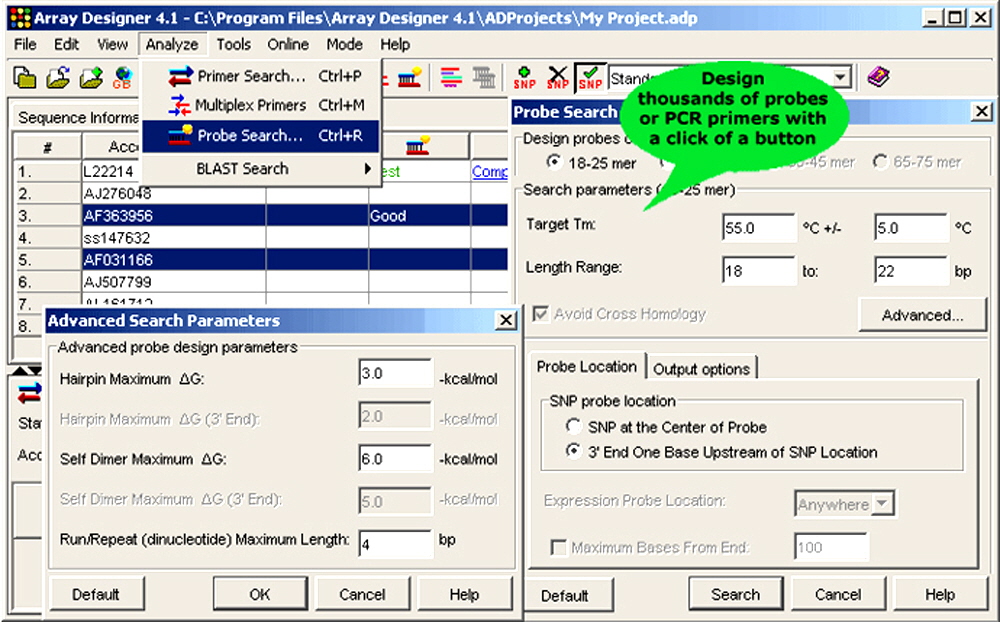
Task: Click the Run/Repeat Maximum Length field
Action: [395, 544]
